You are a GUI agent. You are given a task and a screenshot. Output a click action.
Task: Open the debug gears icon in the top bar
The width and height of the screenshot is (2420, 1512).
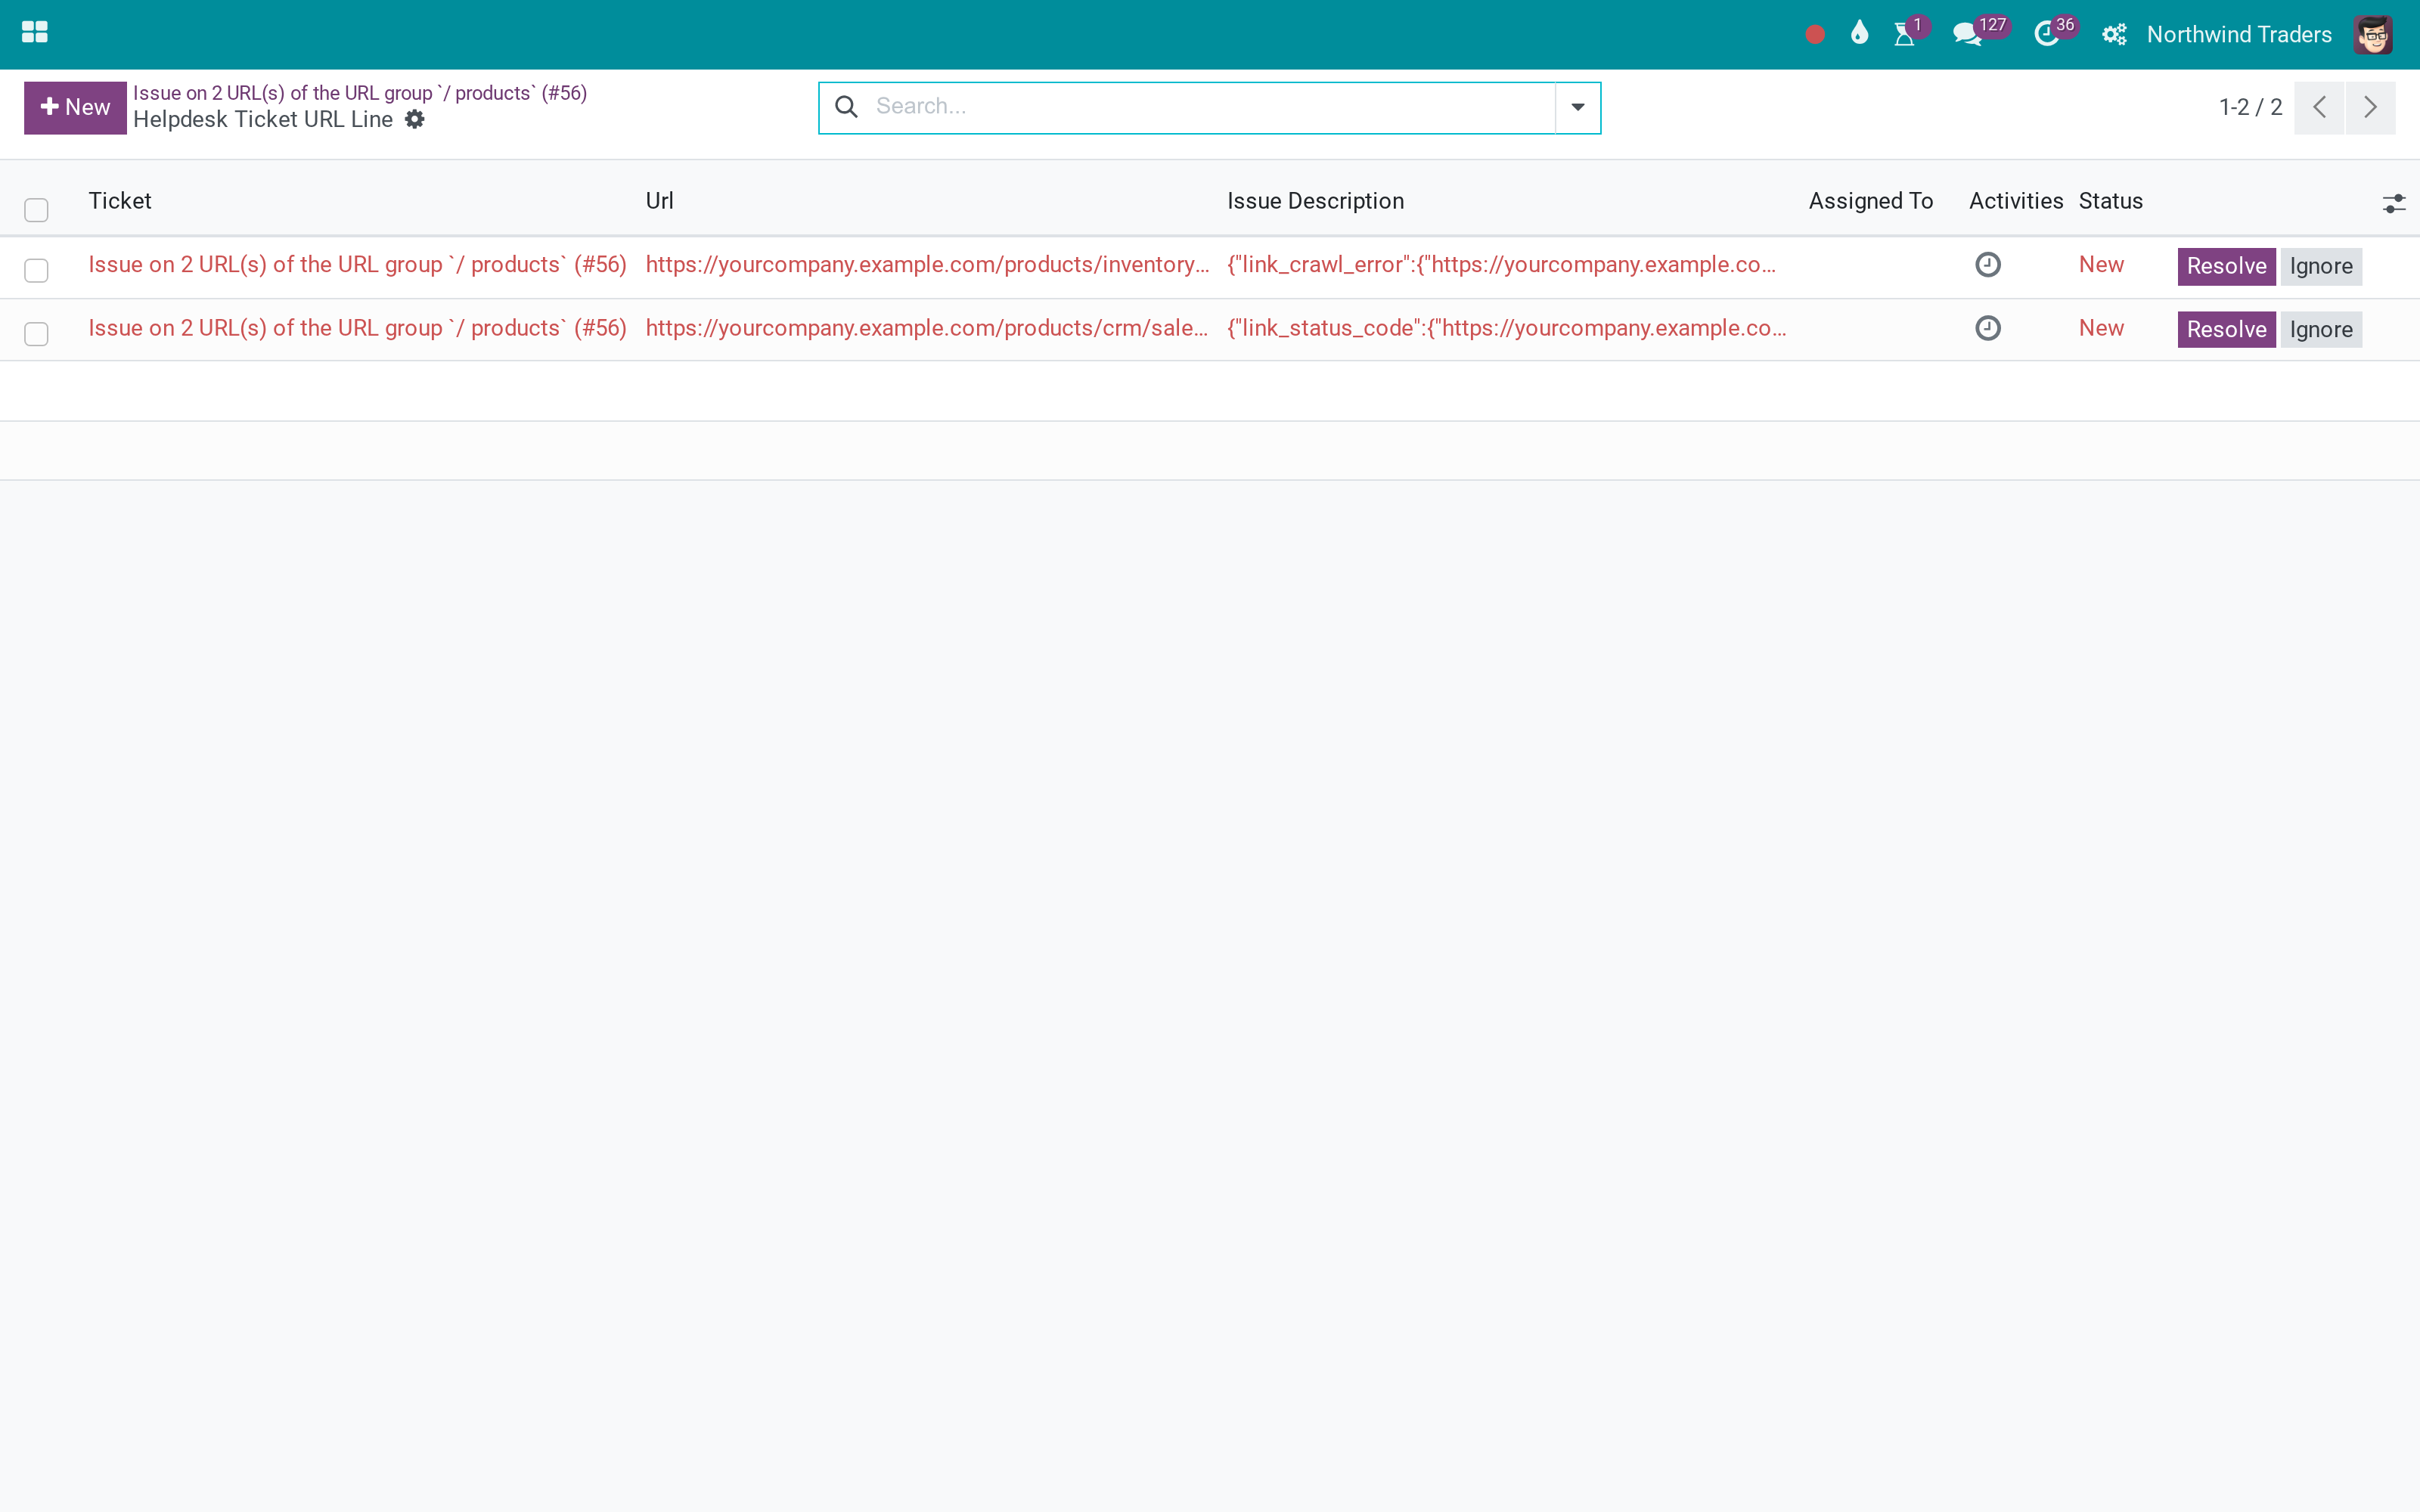click(x=2114, y=34)
